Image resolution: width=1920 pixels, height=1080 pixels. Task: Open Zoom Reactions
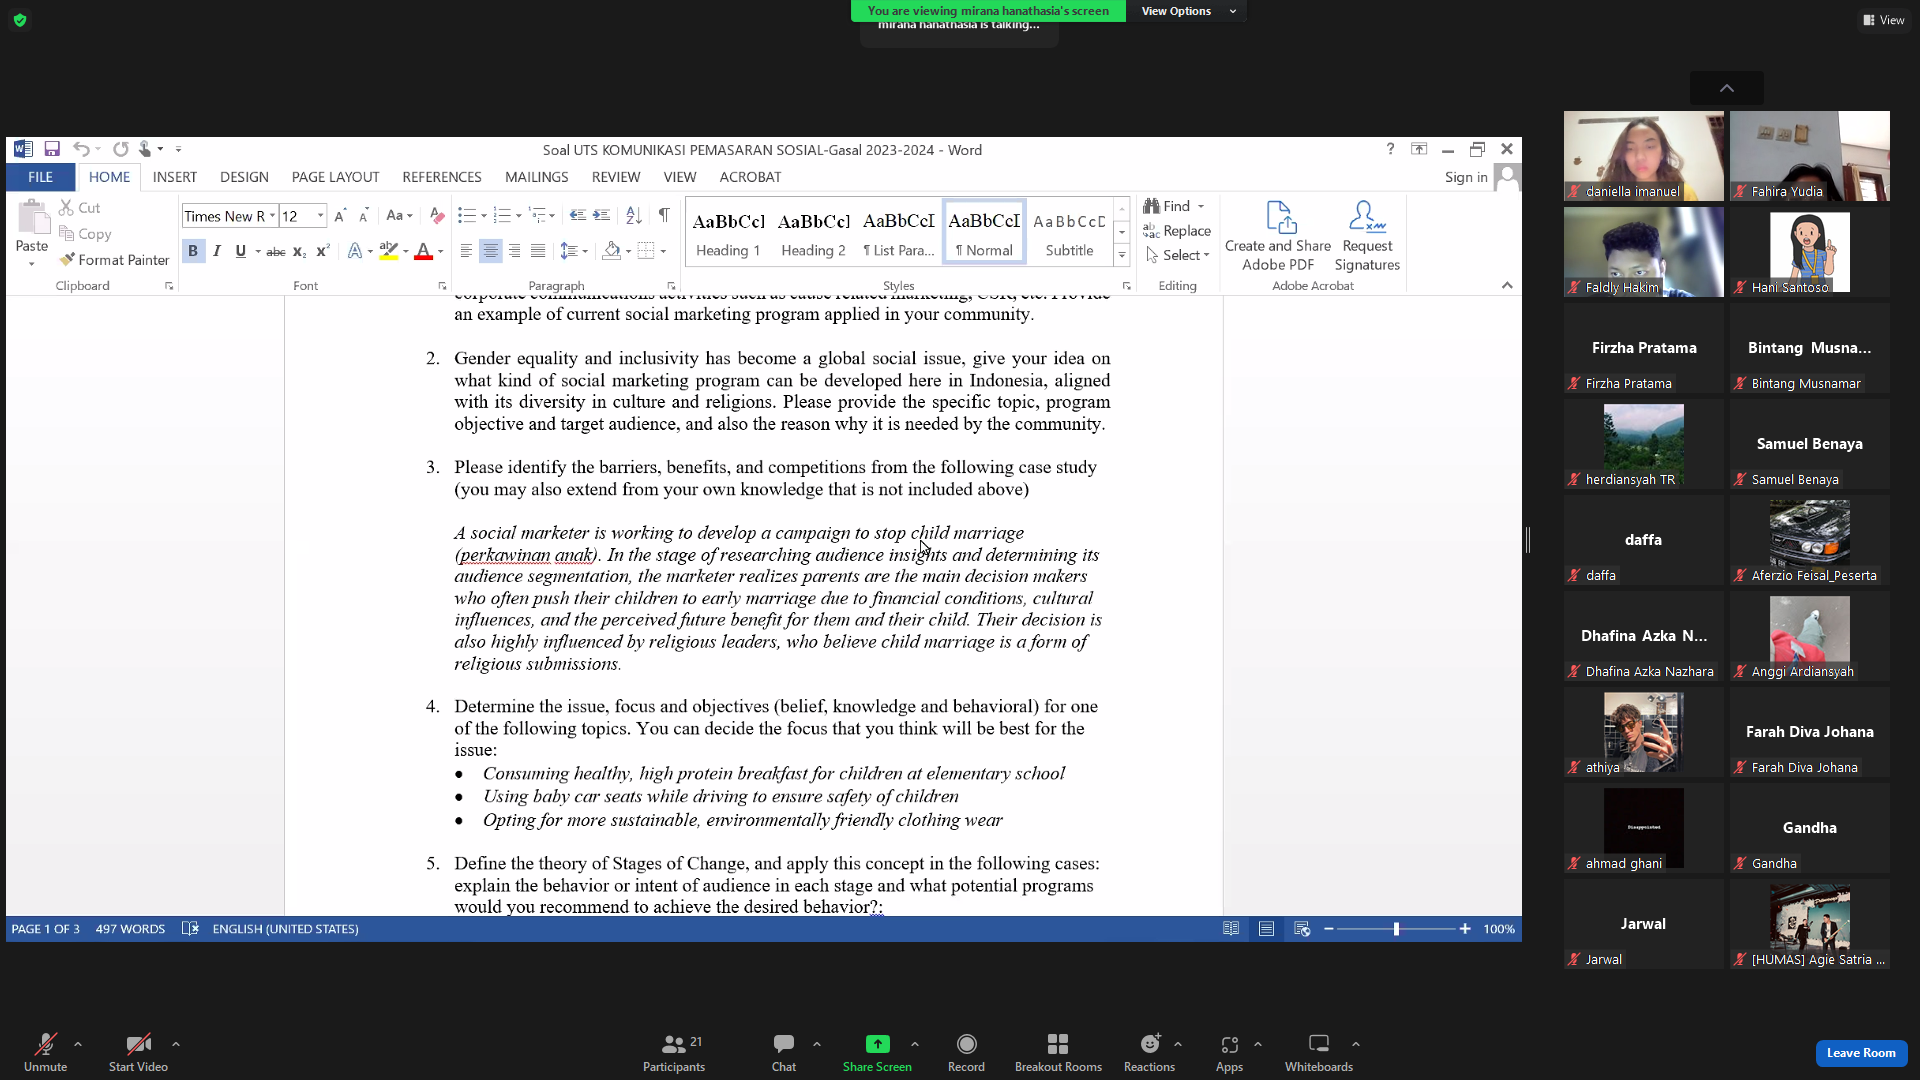click(1149, 1053)
